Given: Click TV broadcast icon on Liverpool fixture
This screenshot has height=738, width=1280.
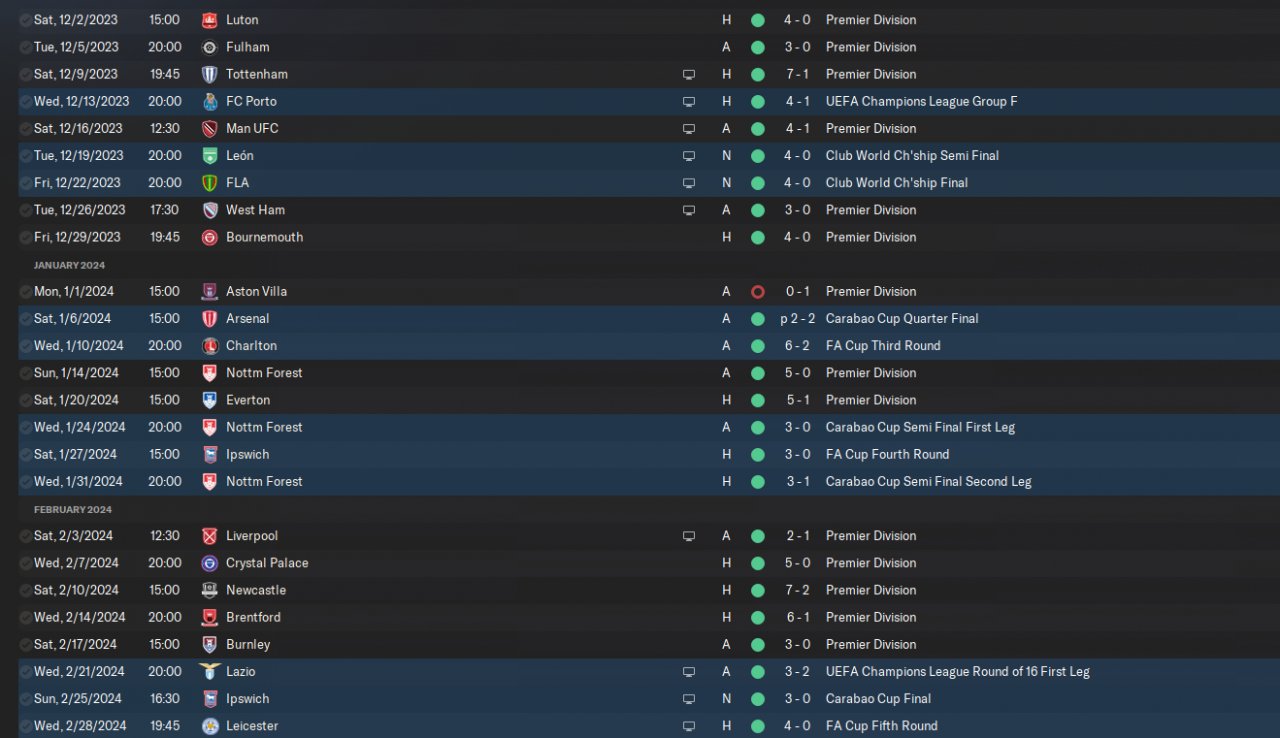Looking at the screenshot, I should pyautogui.click(x=689, y=536).
